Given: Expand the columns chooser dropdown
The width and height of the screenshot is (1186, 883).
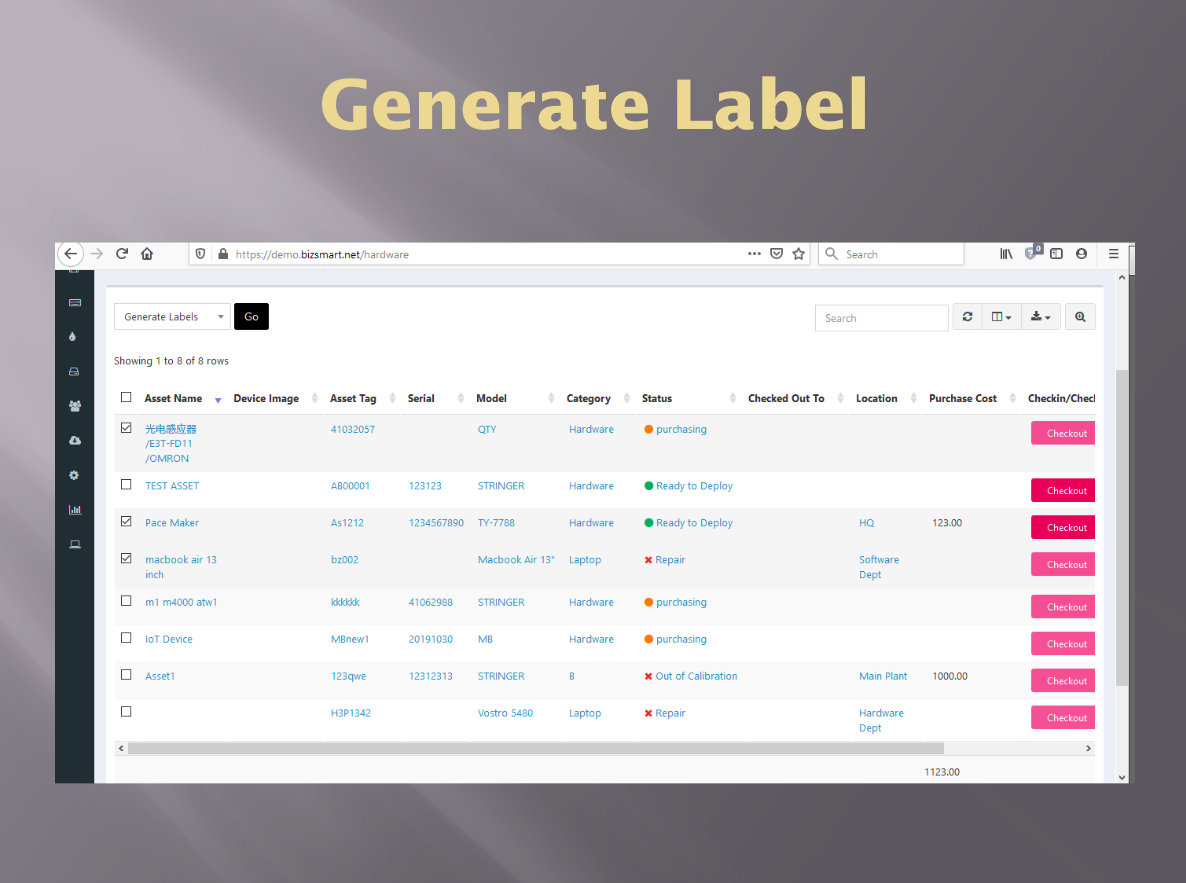Looking at the screenshot, I should (1001, 317).
